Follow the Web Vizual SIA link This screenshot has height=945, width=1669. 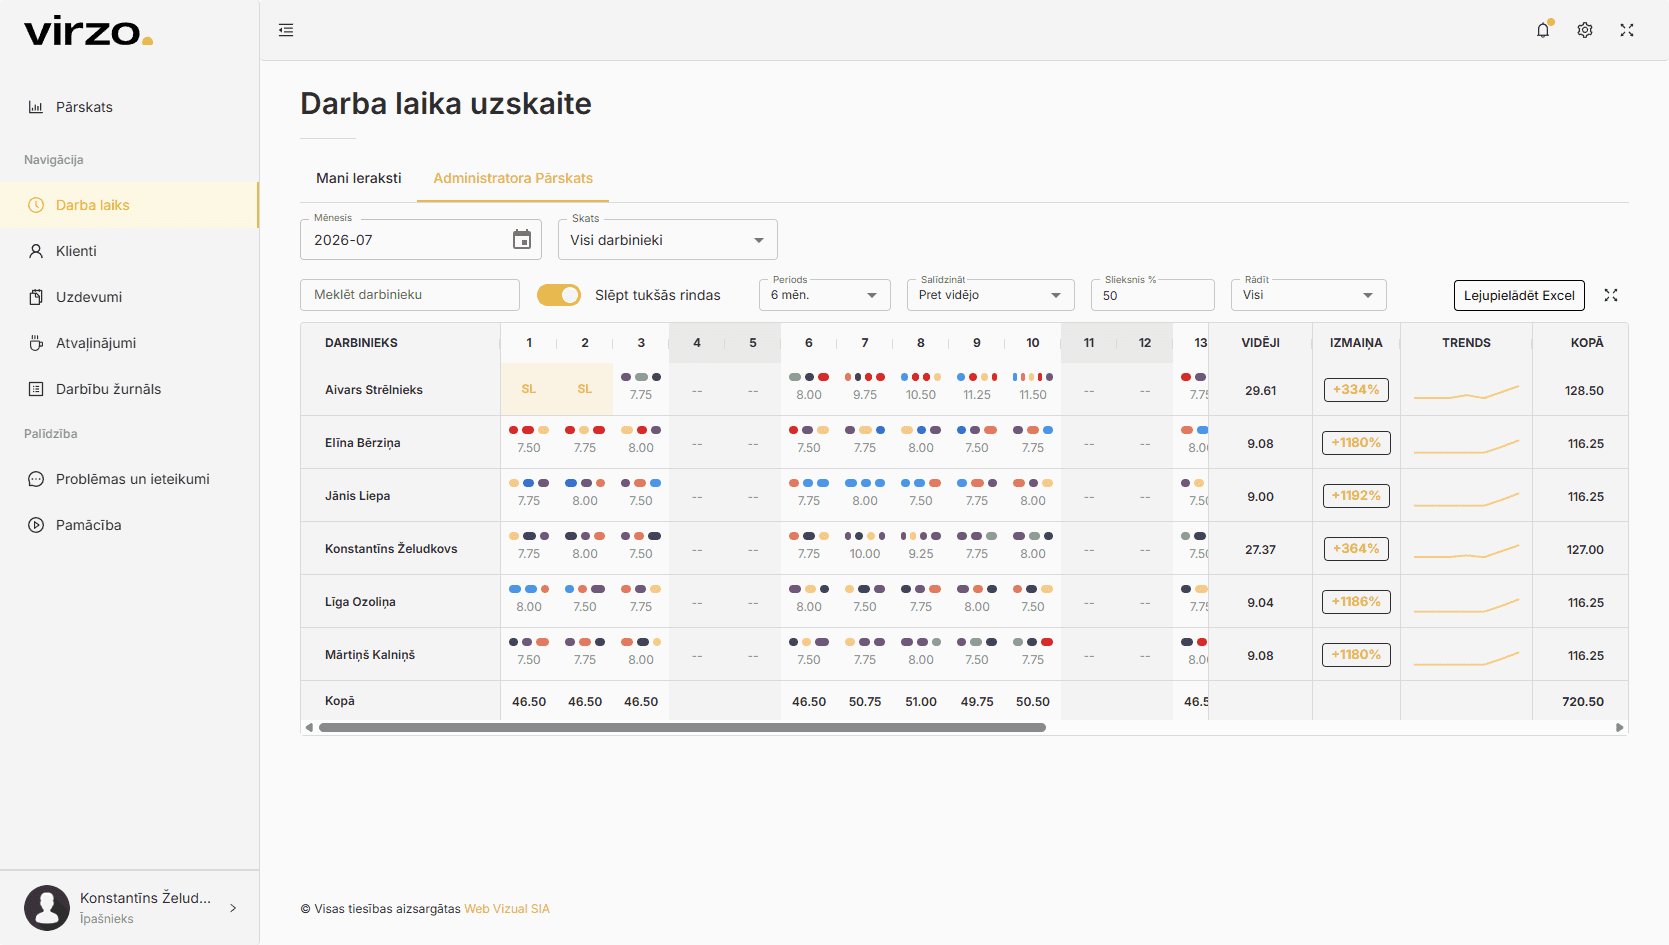(507, 909)
